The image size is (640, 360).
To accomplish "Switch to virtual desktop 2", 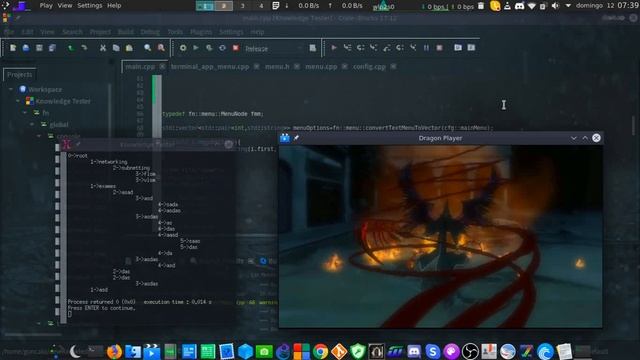I will click(x=224, y=6).
